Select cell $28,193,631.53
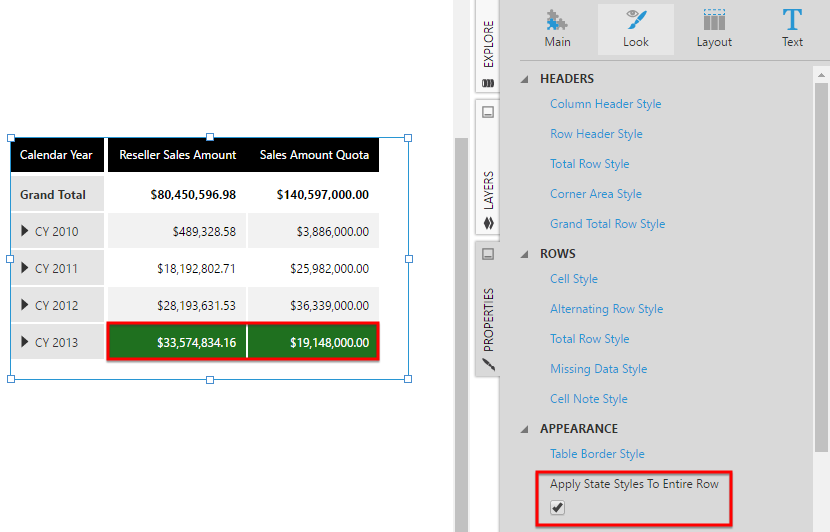The width and height of the screenshot is (830, 532). pos(177,305)
